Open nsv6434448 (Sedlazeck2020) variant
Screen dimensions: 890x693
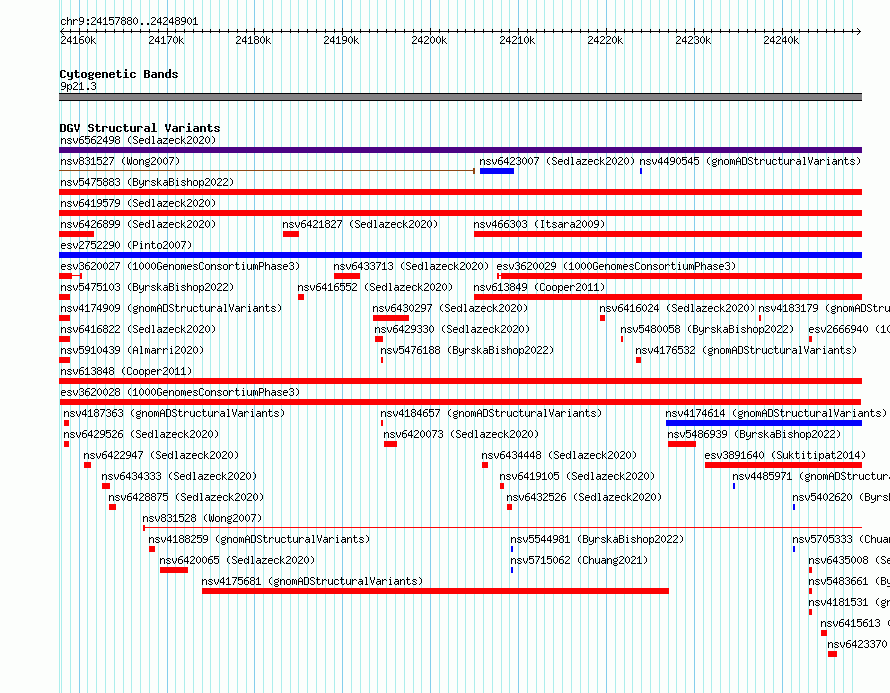pos(559,455)
